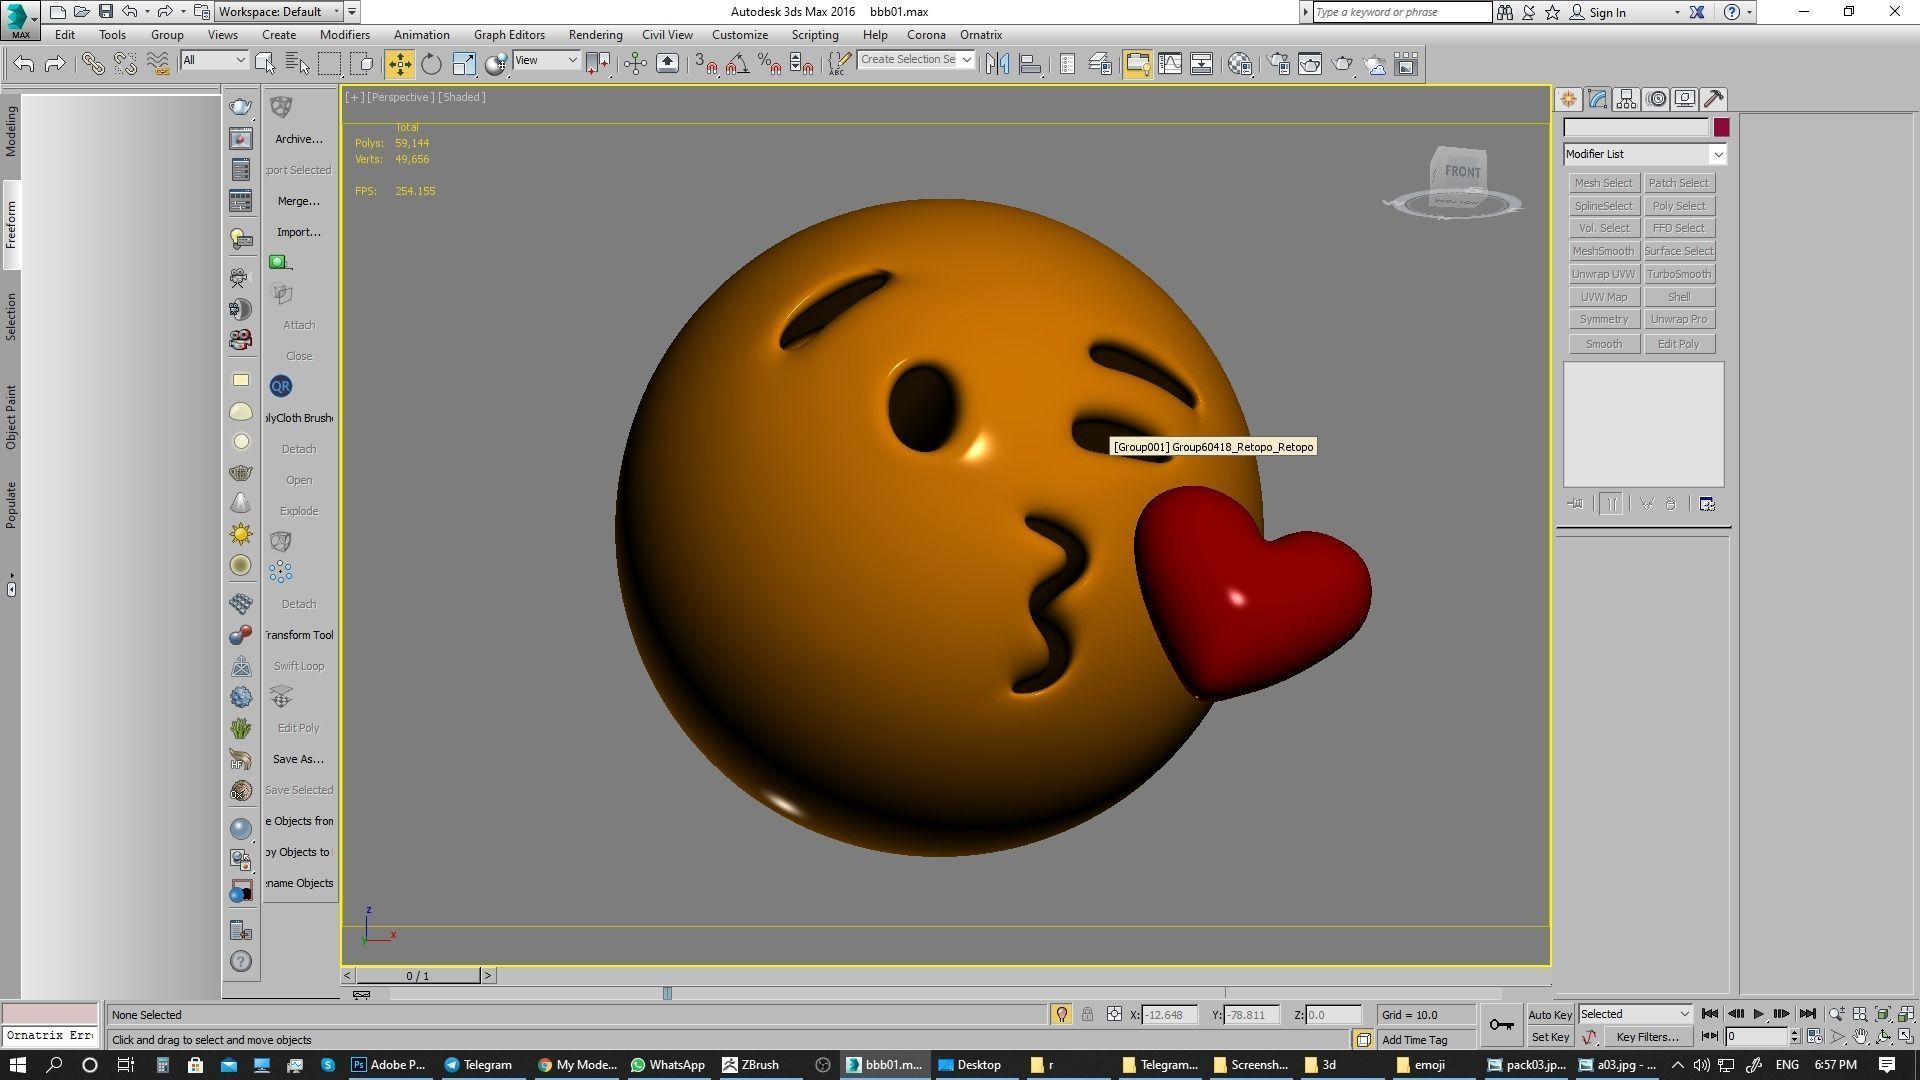1920x1080 pixels.
Task: Open the Graph Editors menu
Action: tap(509, 35)
